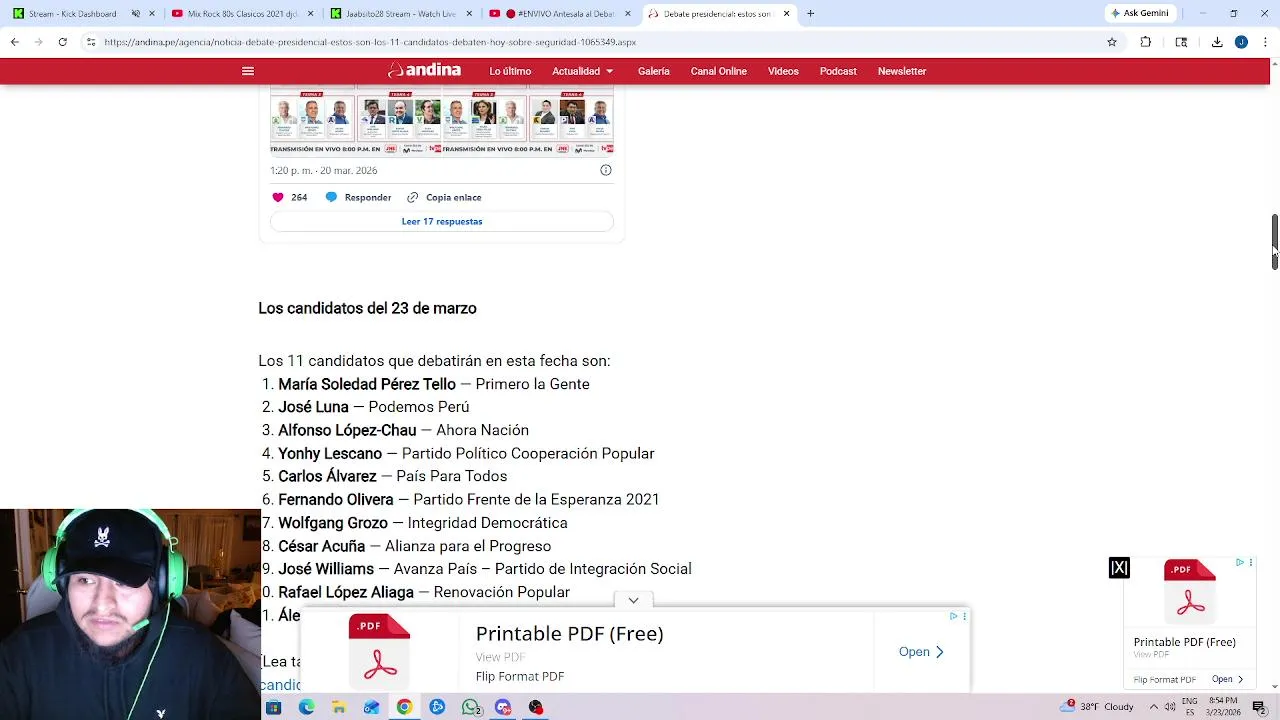Click 'Alfonso López-Chau' list entry
Screen dimensions: 1280x720
tap(403, 430)
